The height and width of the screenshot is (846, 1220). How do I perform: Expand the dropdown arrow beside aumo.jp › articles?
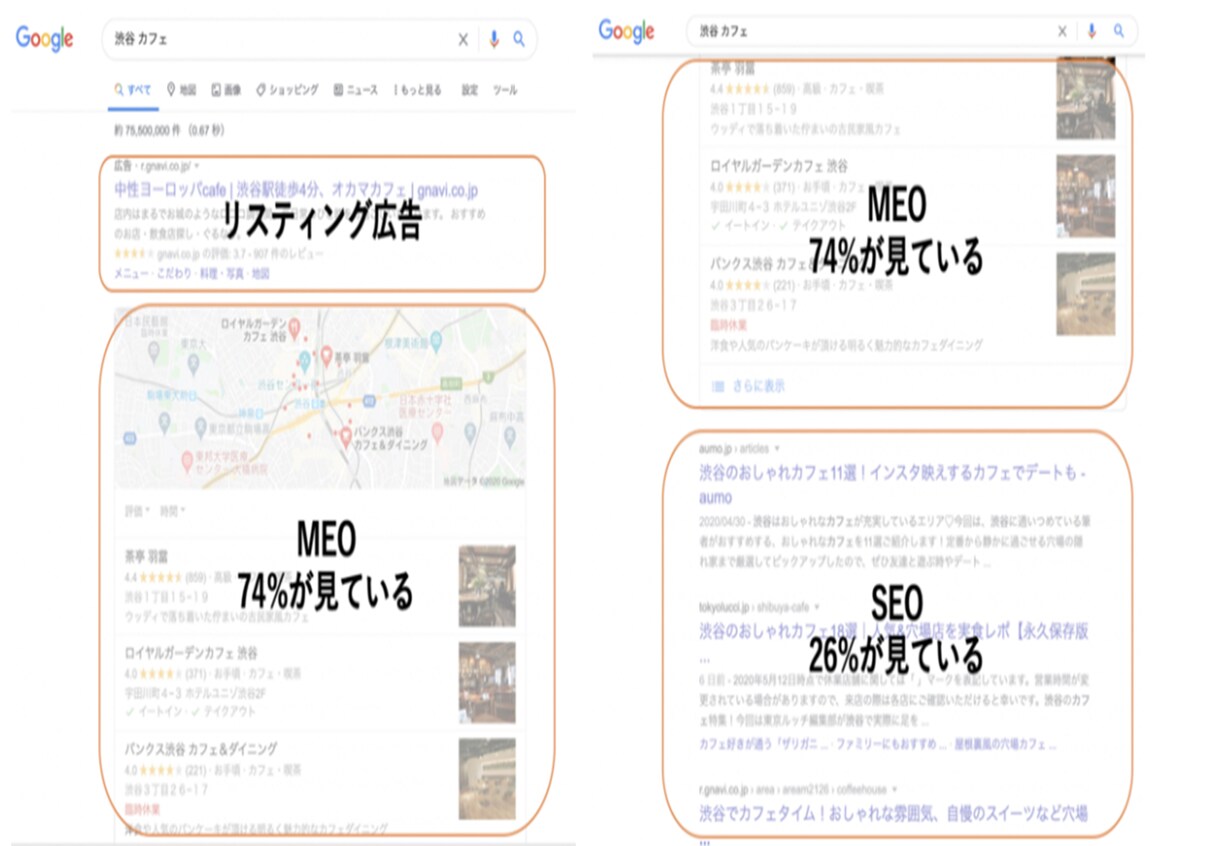(x=777, y=449)
